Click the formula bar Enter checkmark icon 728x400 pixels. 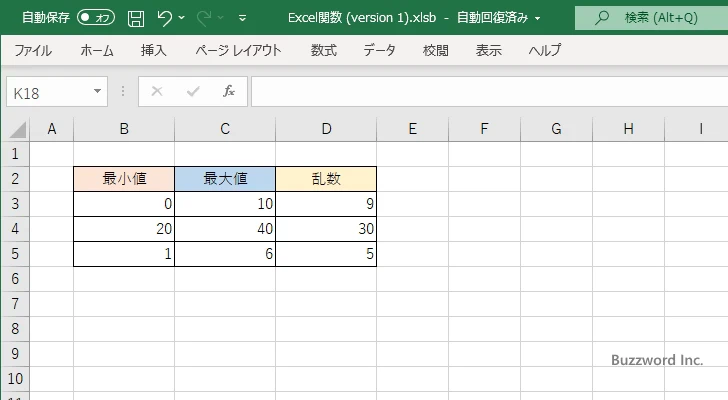(x=193, y=91)
